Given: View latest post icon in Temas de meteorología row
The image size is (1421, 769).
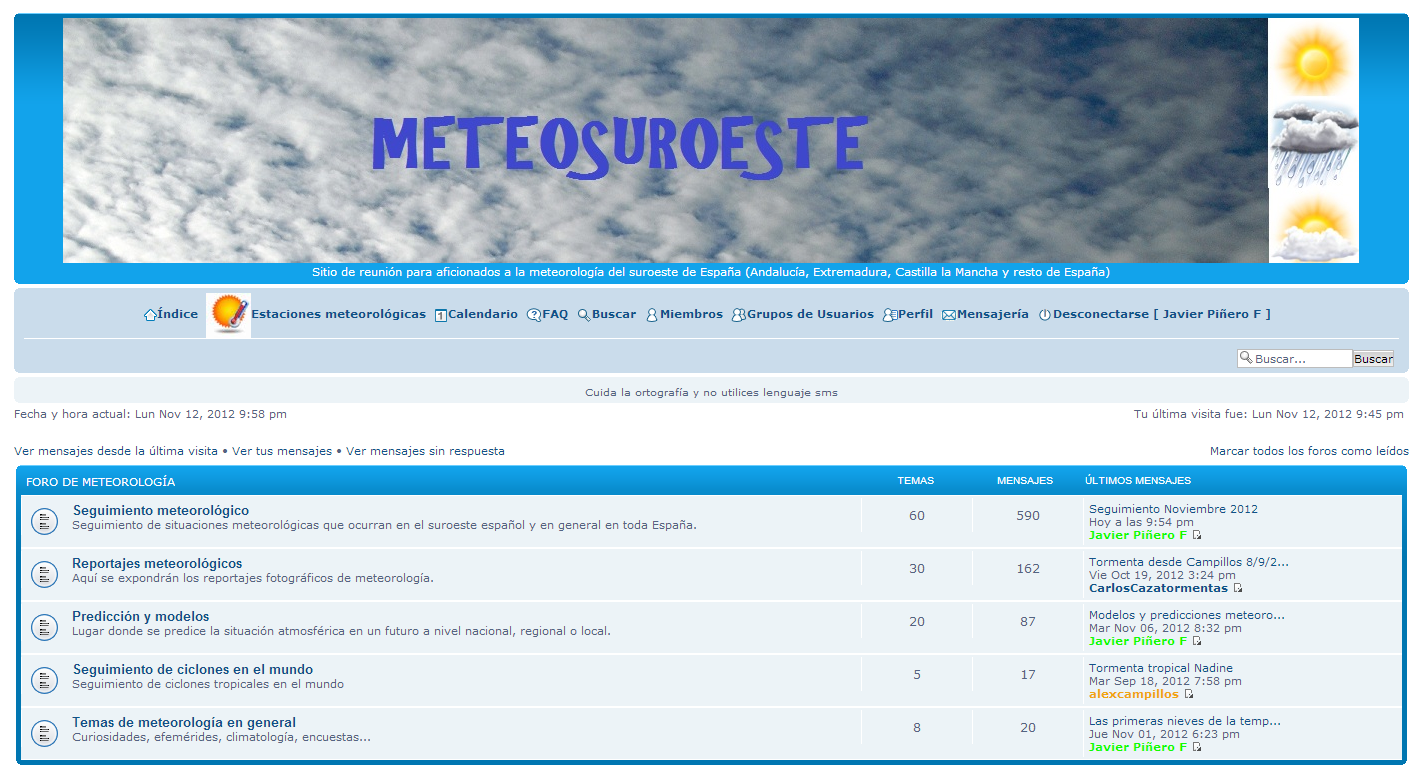Looking at the screenshot, I should click(1197, 748).
